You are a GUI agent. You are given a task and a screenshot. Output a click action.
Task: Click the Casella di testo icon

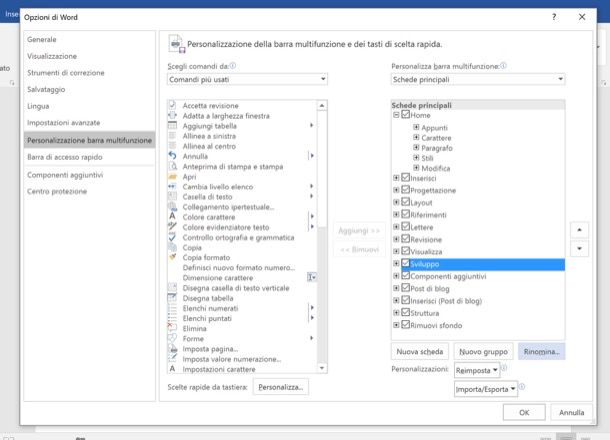[172, 196]
